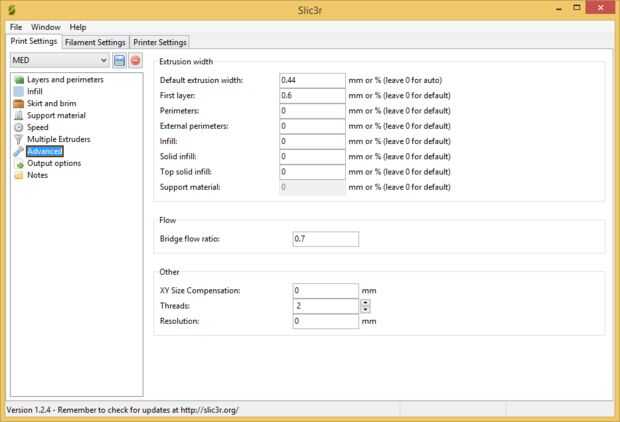Click the XY Size Compensation field
This screenshot has height=422, width=620.
coord(326,291)
